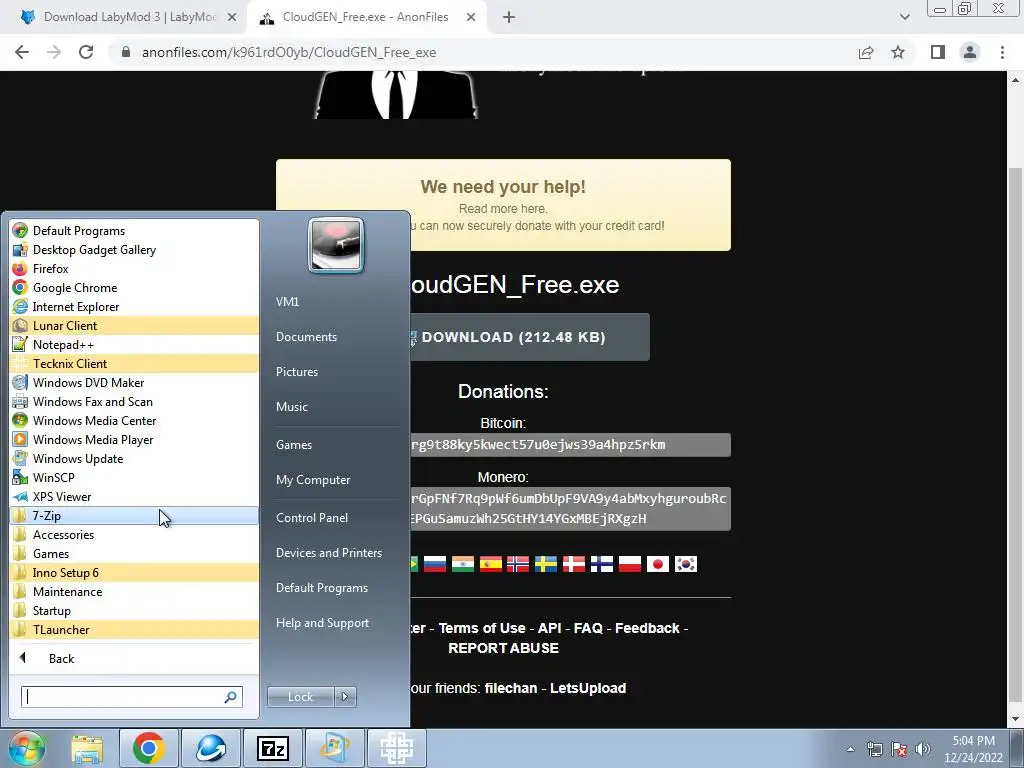
Task: Open the taskbar volume icon
Action: point(922,749)
